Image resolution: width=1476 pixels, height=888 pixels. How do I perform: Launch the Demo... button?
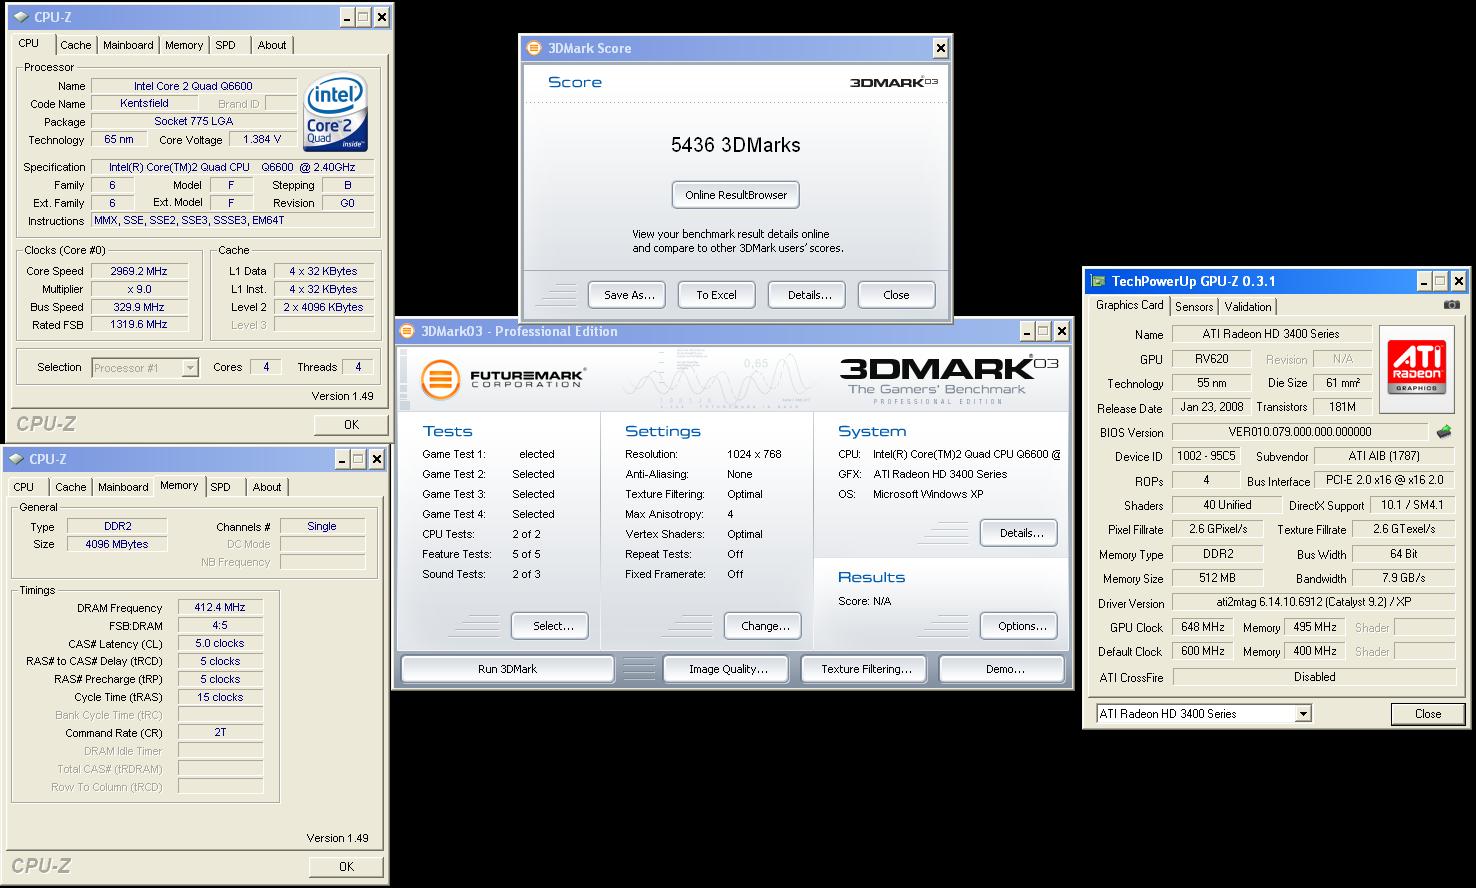pyautogui.click(x=1003, y=669)
